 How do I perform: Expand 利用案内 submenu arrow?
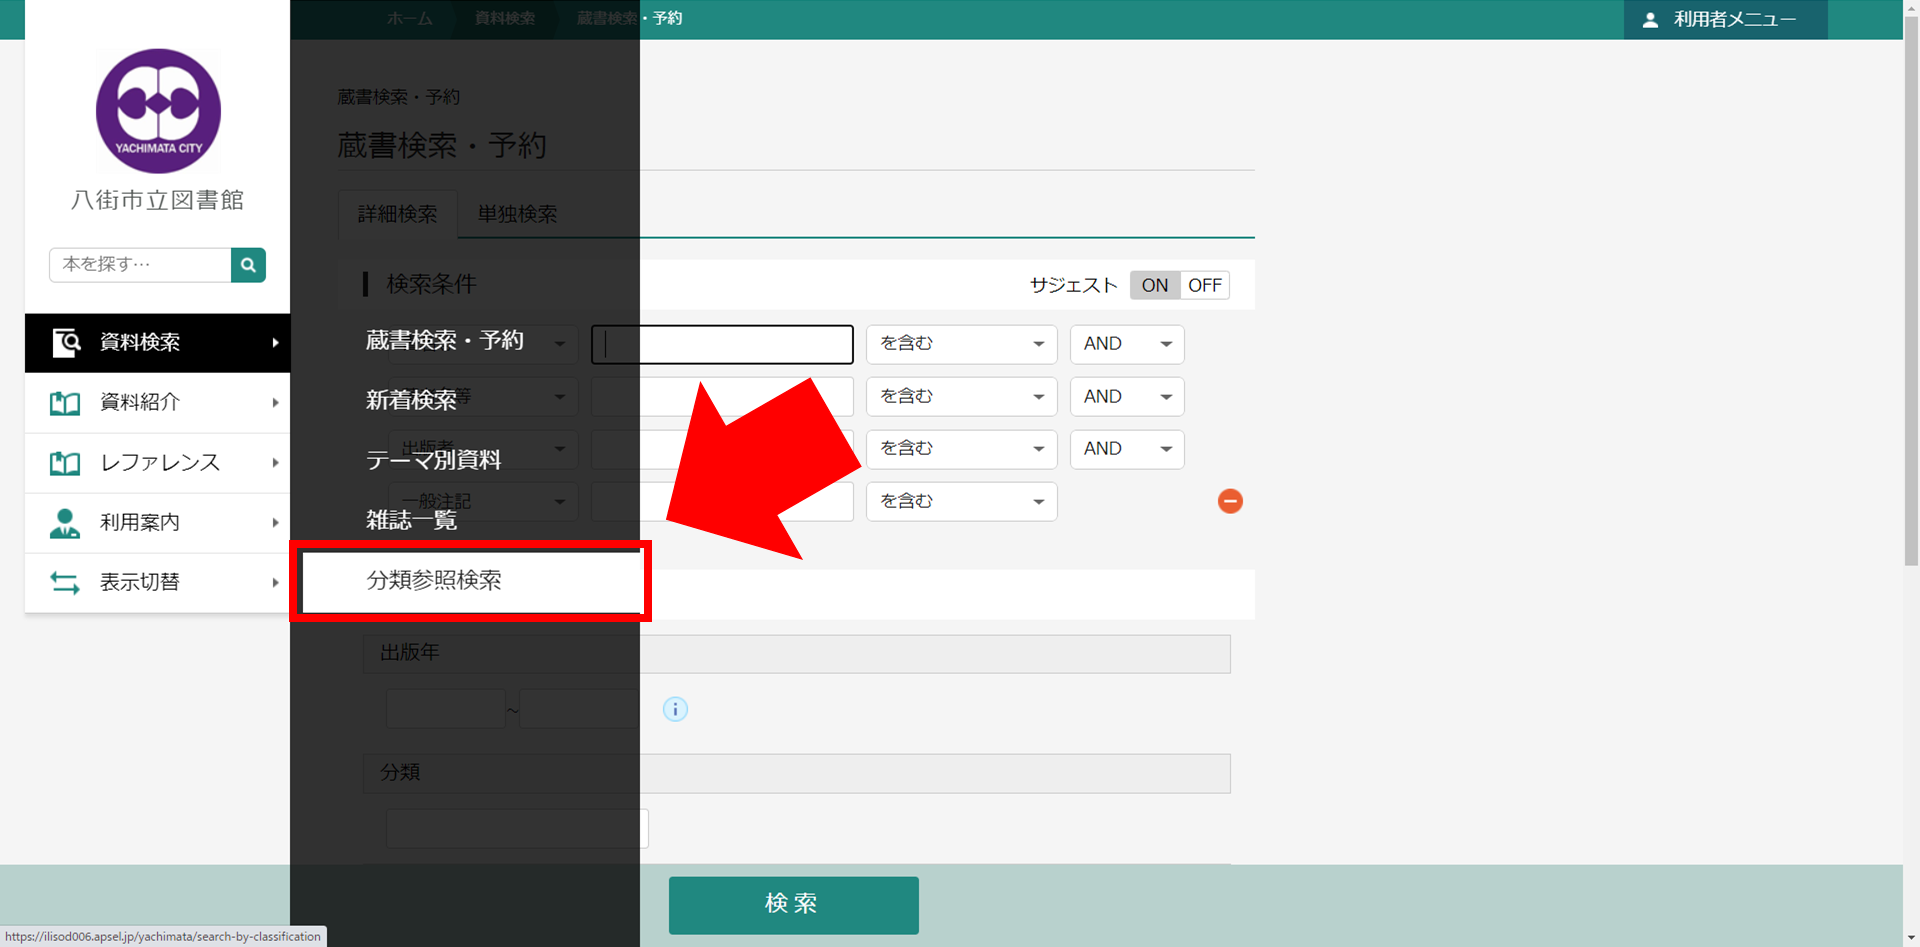pyautogui.click(x=275, y=523)
